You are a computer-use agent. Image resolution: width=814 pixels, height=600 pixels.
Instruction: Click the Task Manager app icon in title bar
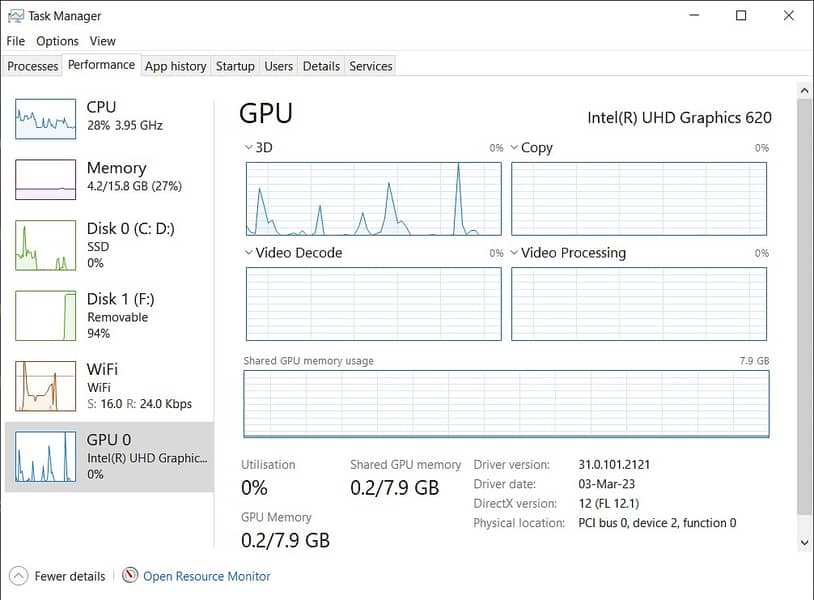[x=15, y=15]
